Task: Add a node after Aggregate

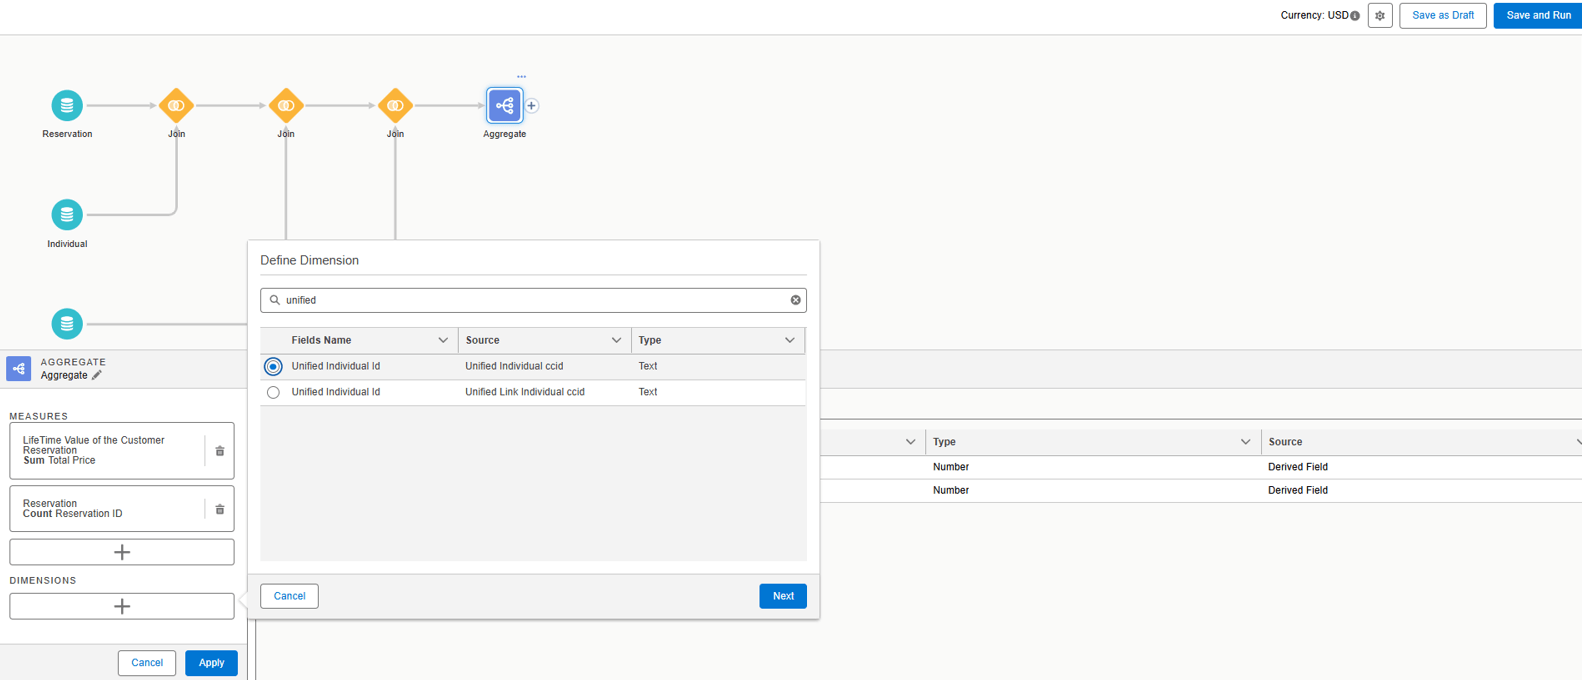Action: pos(532,105)
